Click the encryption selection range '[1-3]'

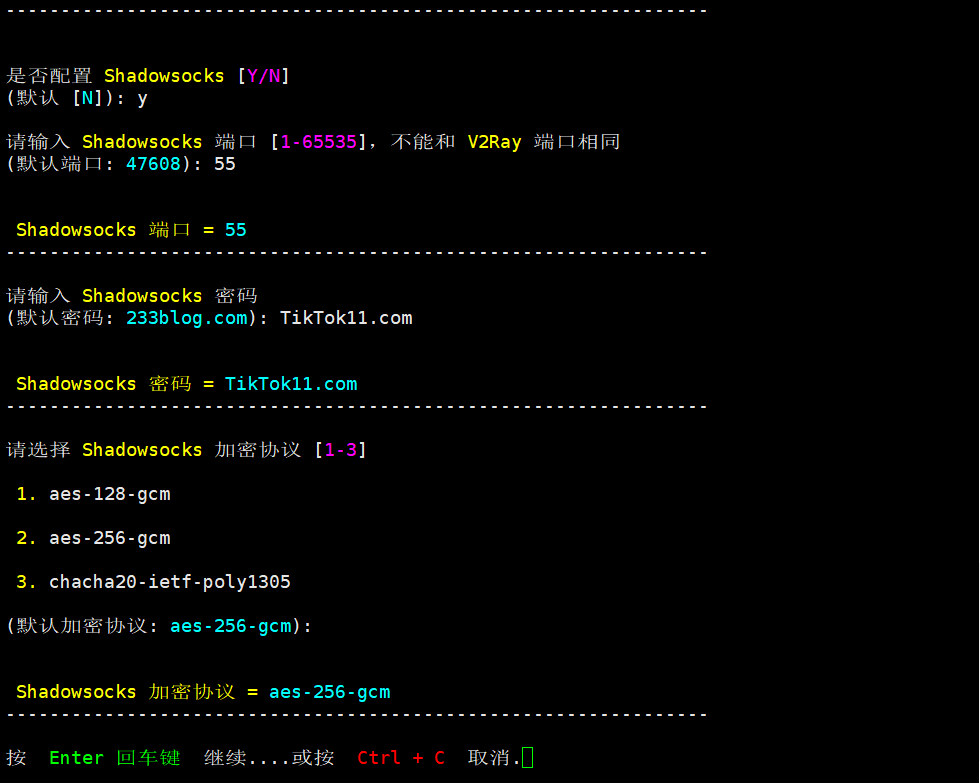(341, 450)
